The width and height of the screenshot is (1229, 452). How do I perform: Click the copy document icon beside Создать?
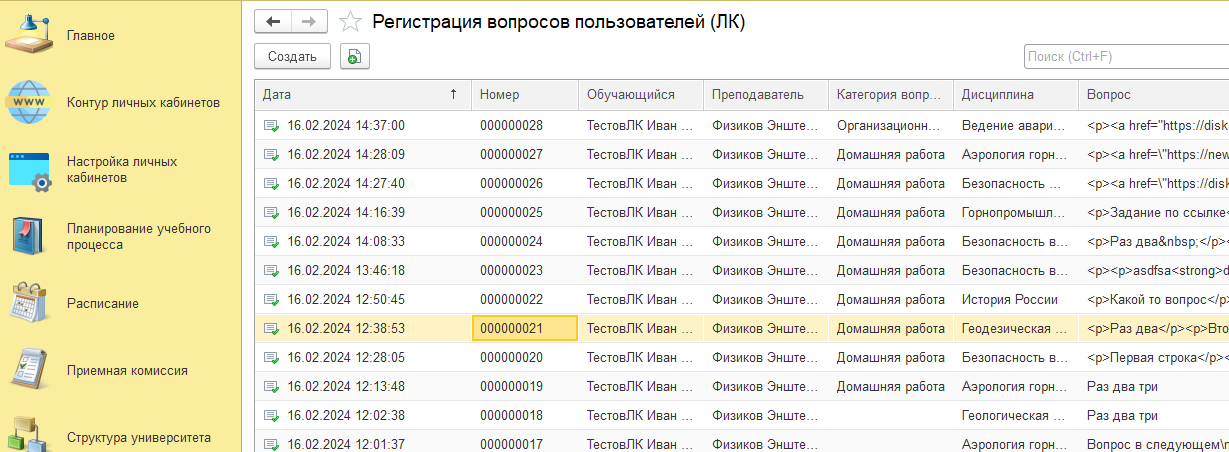point(354,57)
